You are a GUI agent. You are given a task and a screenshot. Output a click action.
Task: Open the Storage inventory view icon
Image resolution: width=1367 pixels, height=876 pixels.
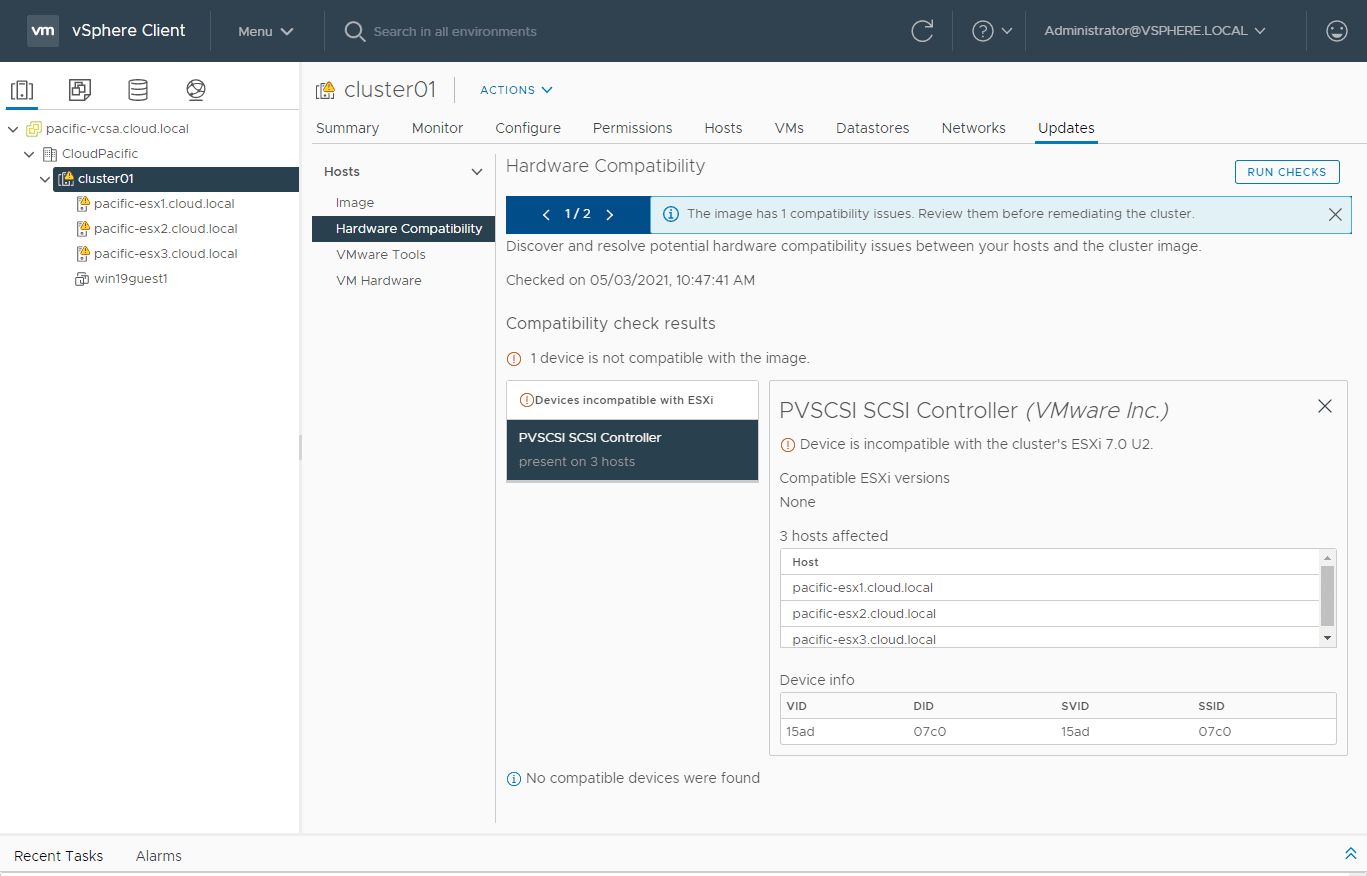tap(138, 90)
